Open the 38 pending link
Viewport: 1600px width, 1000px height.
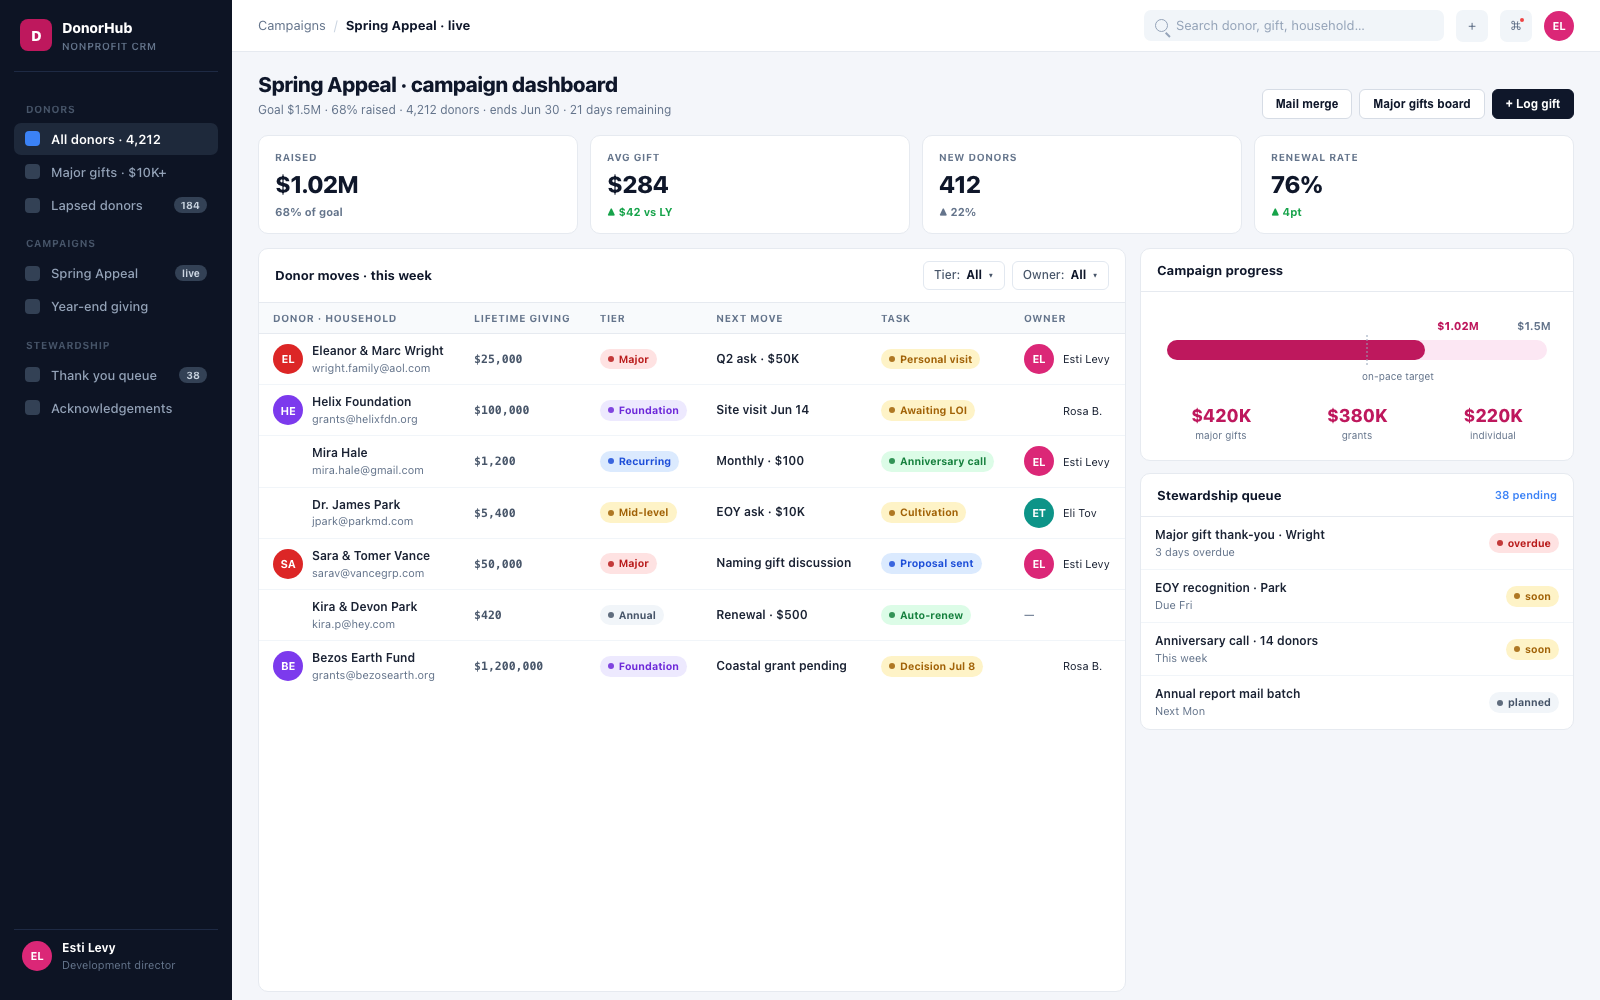[x=1526, y=495]
